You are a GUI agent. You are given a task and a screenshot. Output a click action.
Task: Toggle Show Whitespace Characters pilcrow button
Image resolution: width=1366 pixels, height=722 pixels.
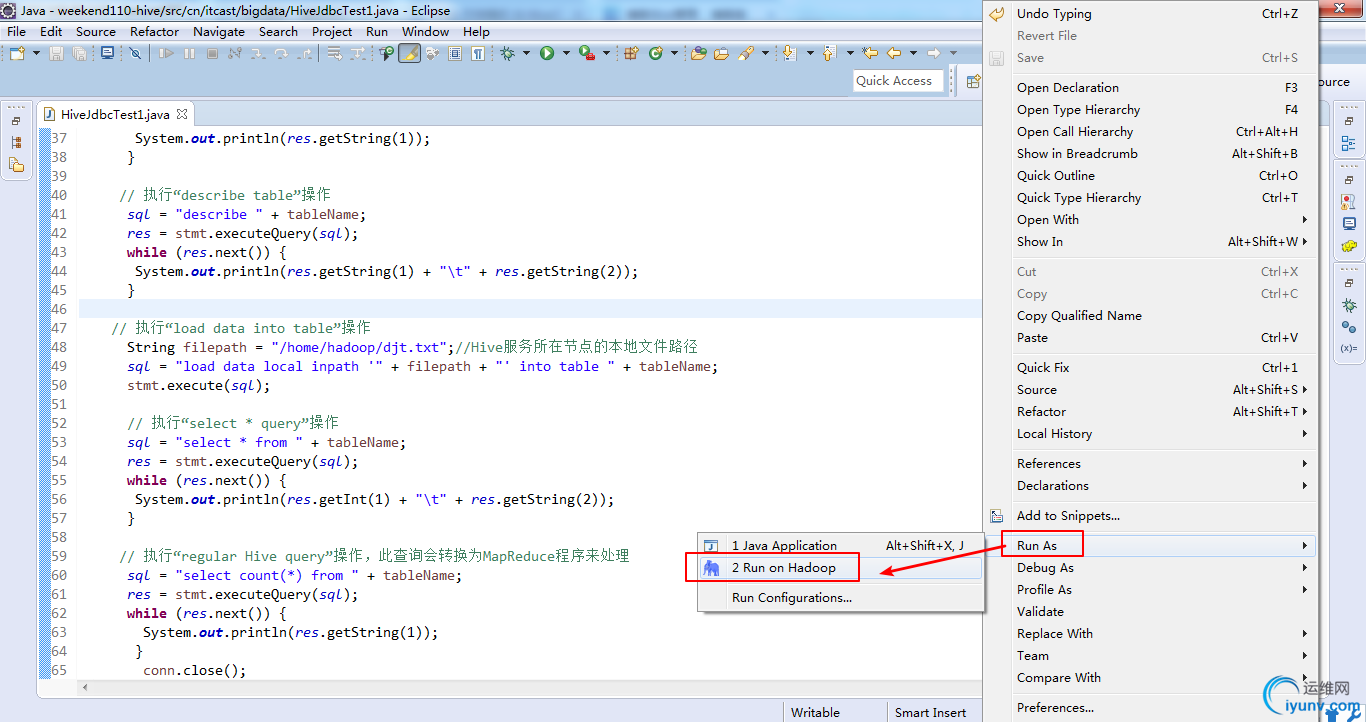478,53
